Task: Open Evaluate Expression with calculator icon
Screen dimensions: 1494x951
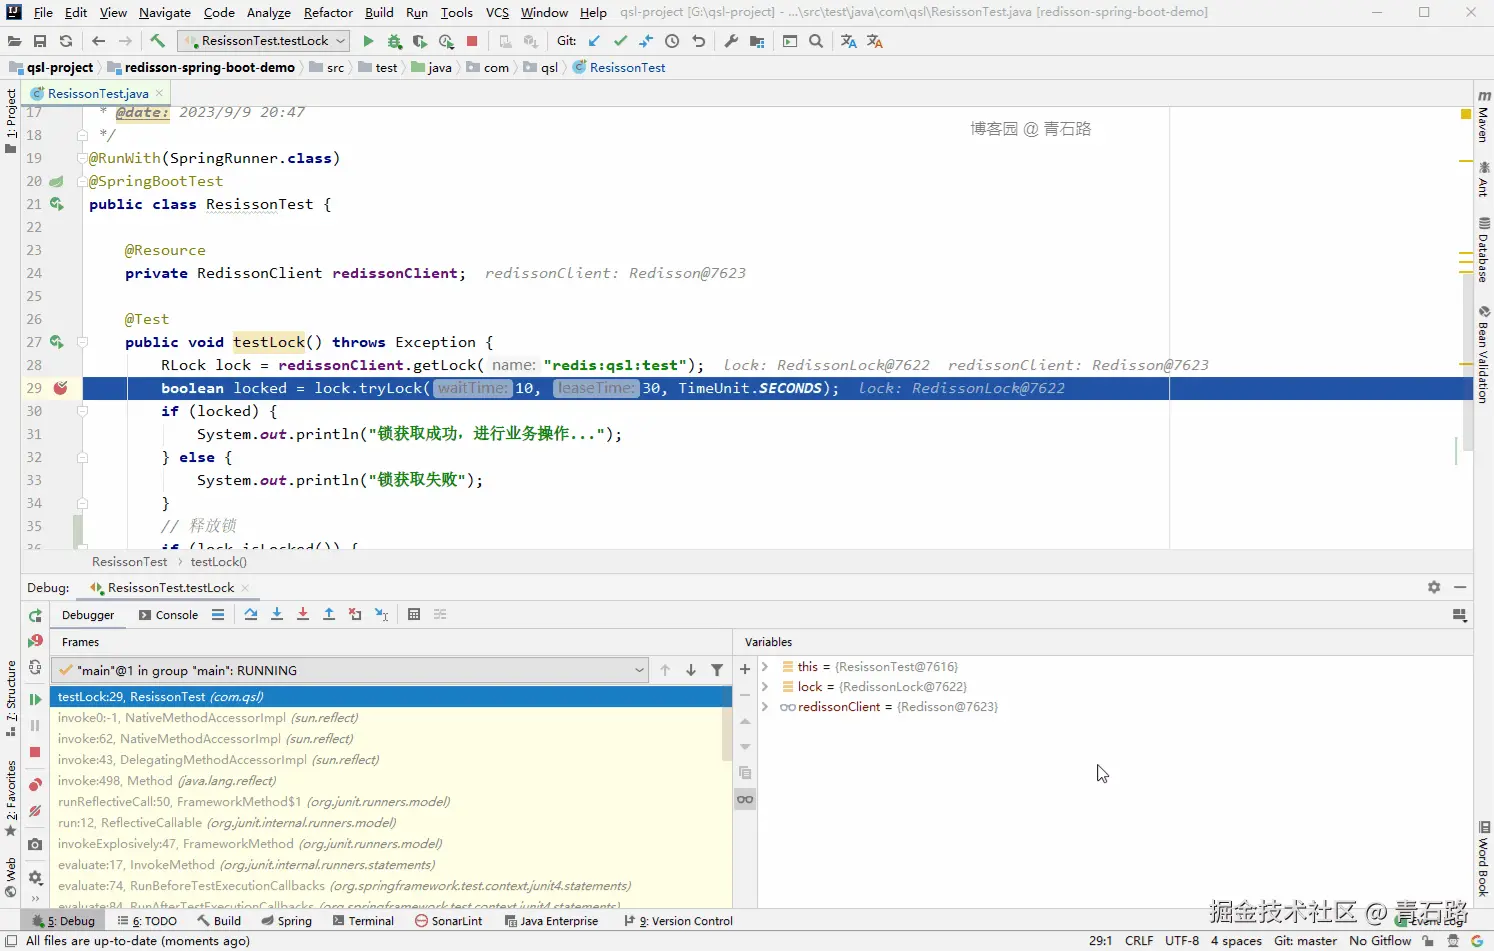Action: coord(414,614)
